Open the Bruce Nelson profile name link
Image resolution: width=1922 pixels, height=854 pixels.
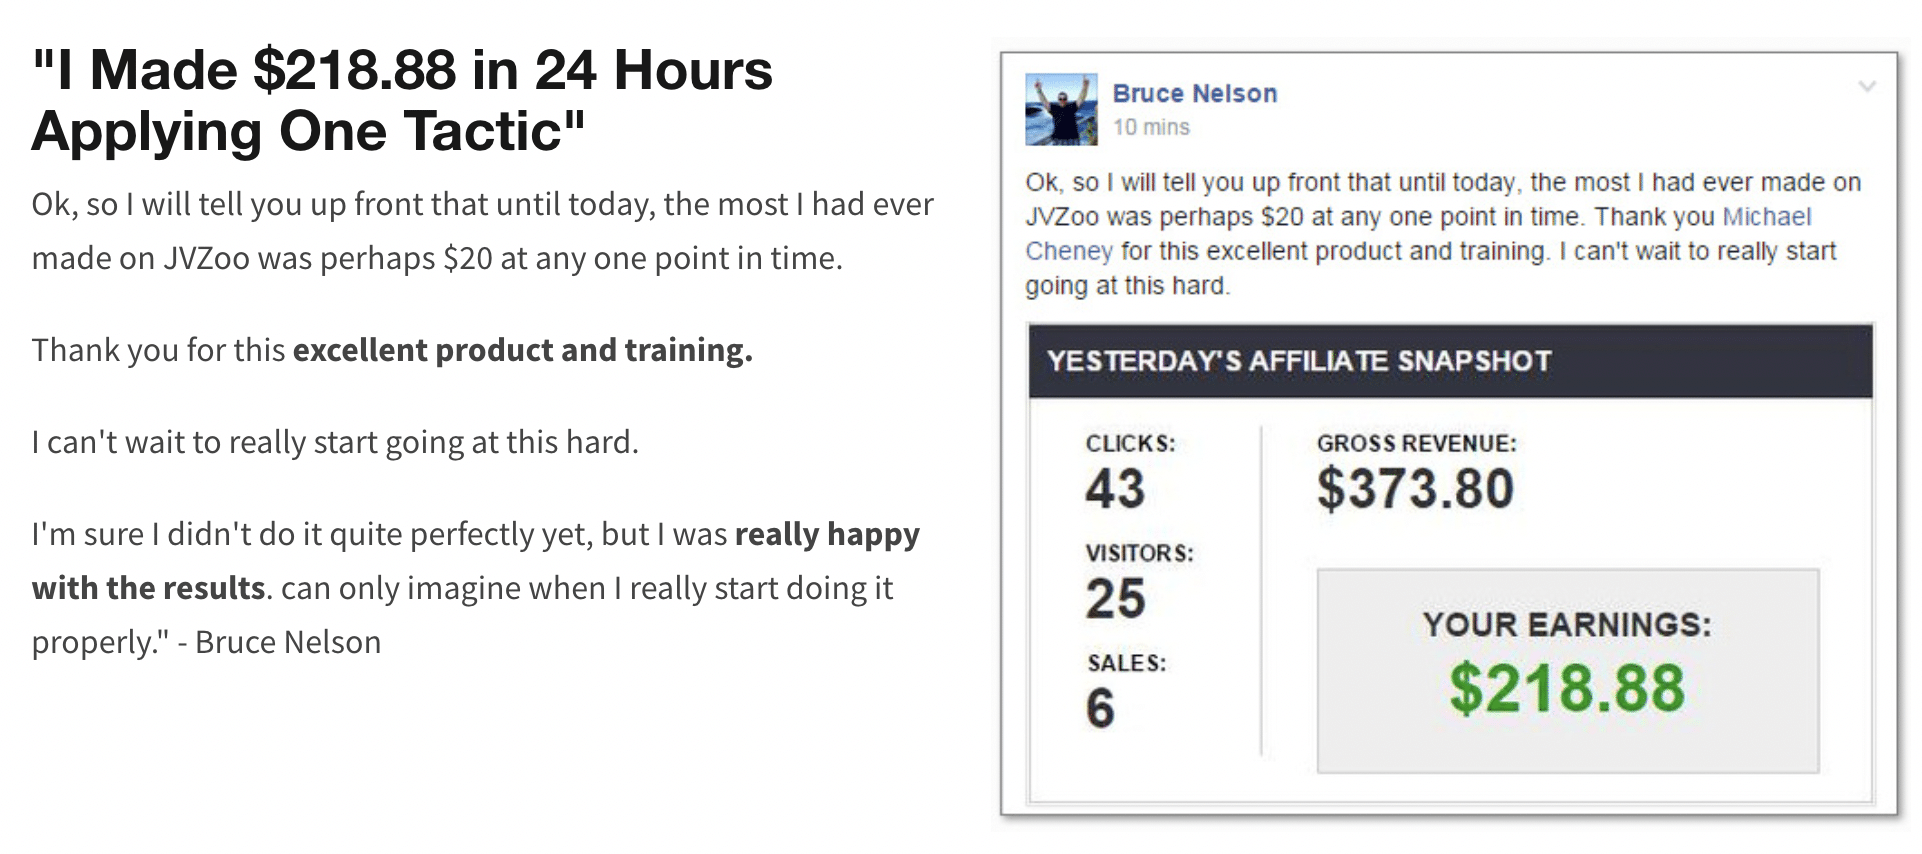1195,93
